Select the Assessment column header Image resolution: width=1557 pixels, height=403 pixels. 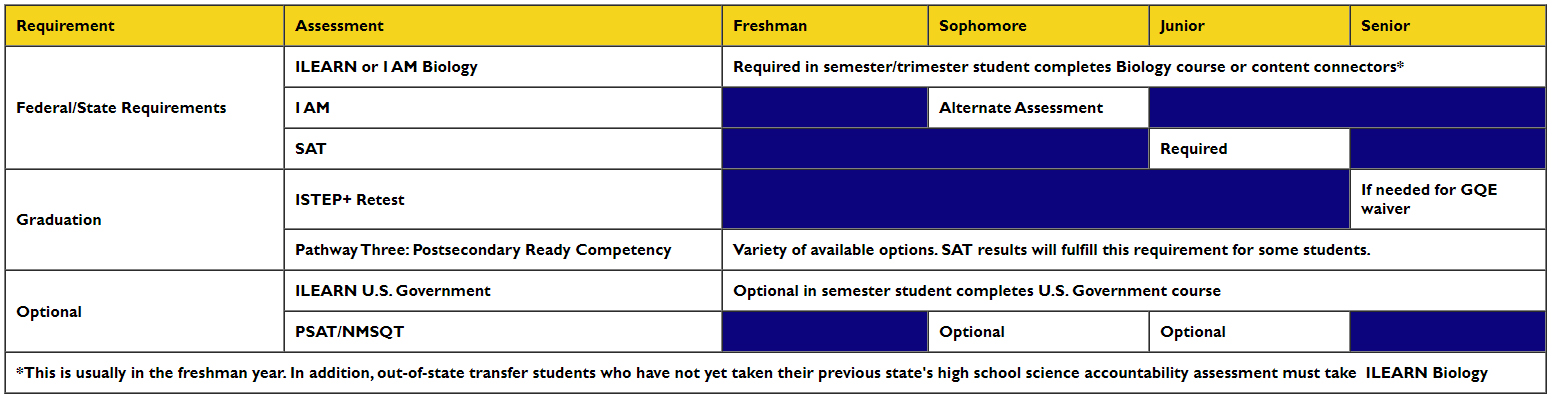(x=503, y=26)
